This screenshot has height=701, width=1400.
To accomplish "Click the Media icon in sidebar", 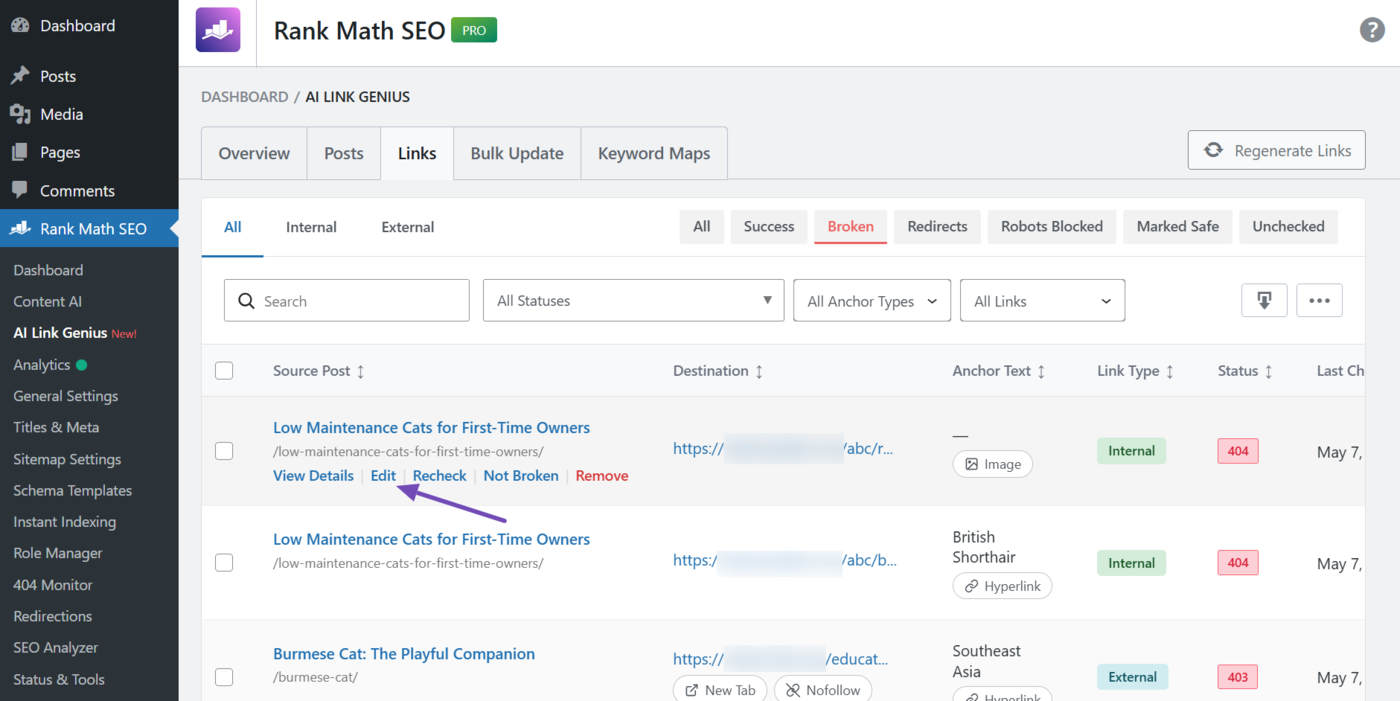I will pyautogui.click(x=20, y=114).
